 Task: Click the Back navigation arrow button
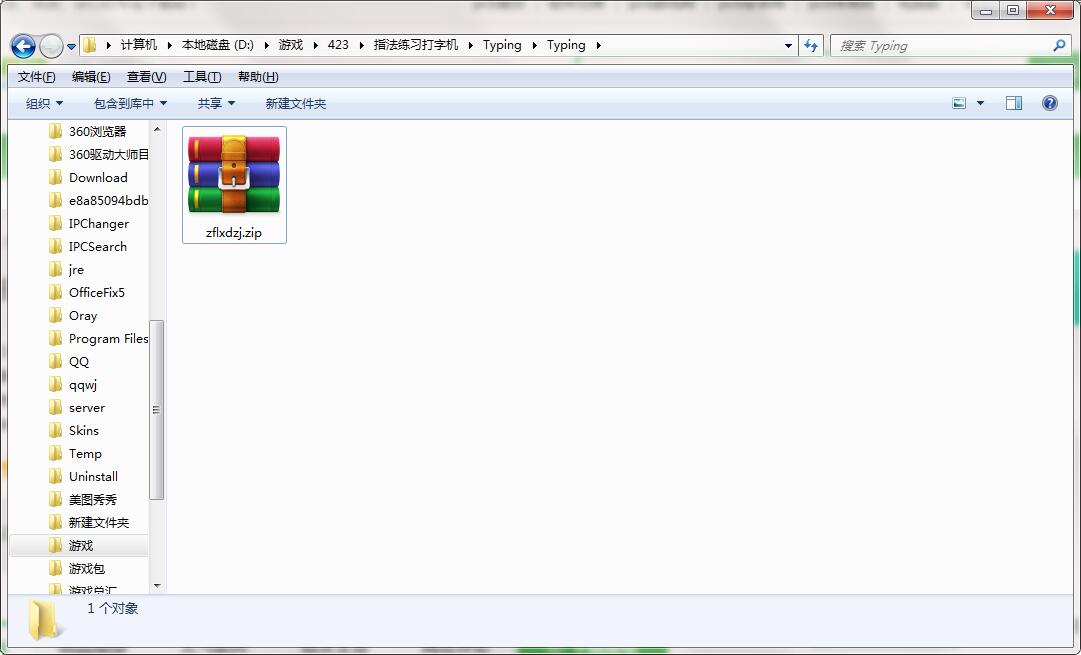[x=23, y=46]
